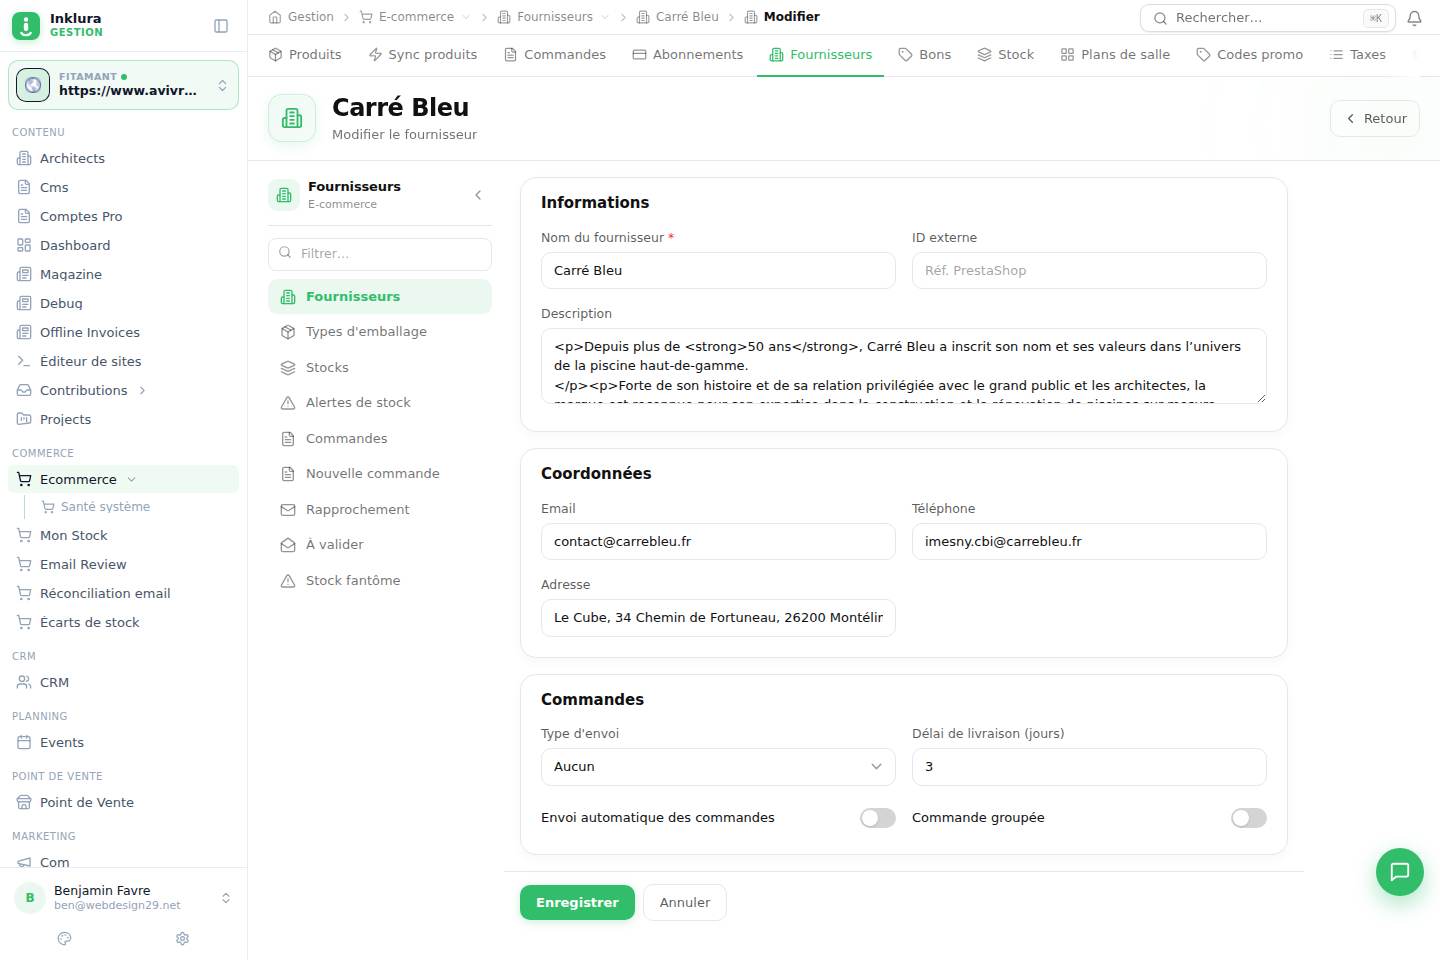The width and height of the screenshot is (1440, 960).
Task: Open E-commerce breadcrumb dropdown
Action: (x=466, y=17)
